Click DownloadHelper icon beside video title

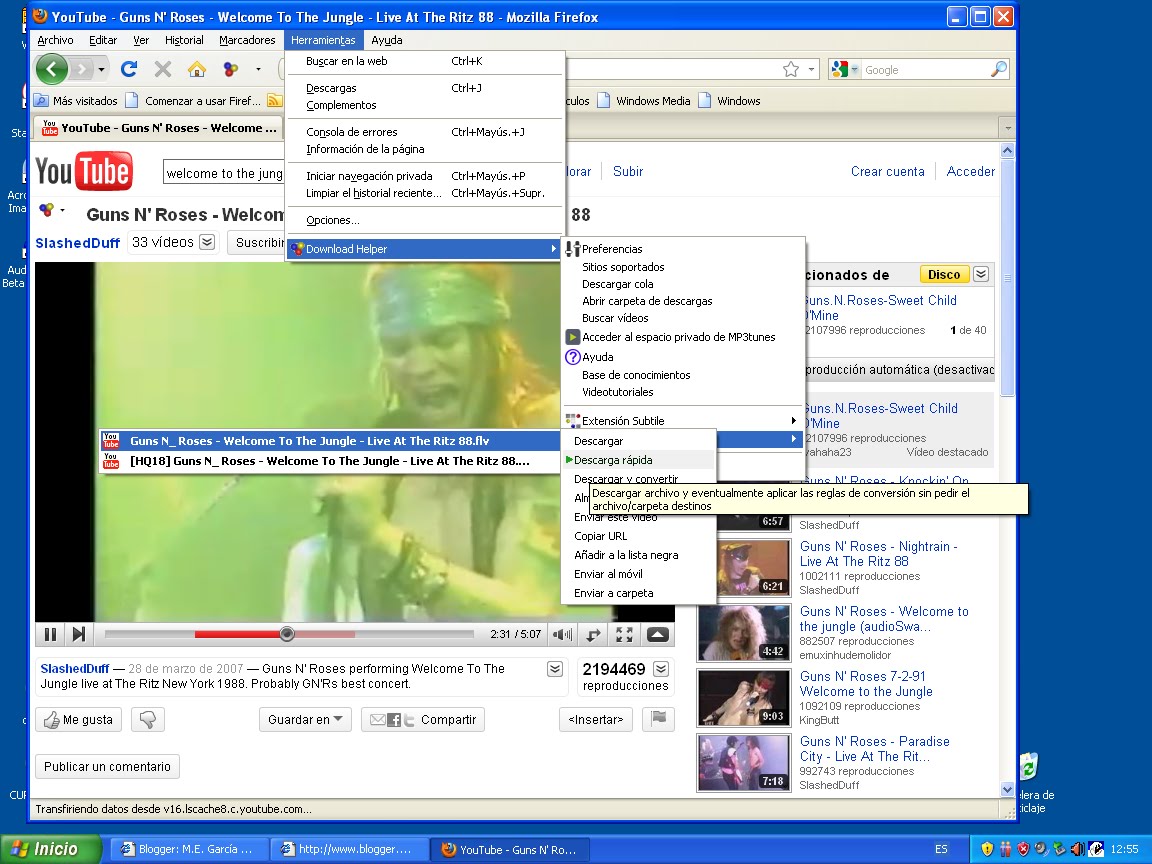(46, 210)
